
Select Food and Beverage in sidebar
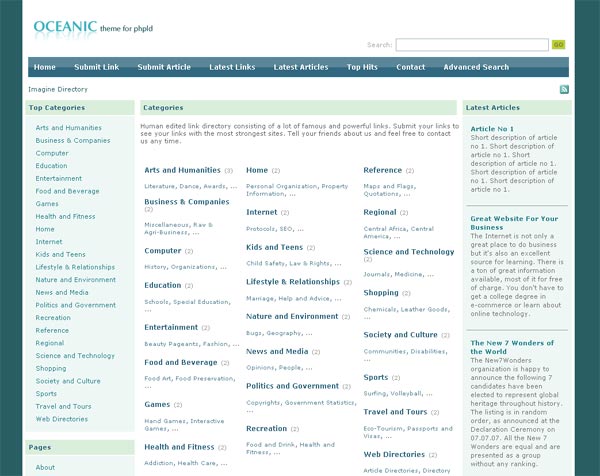[x=67, y=191]
